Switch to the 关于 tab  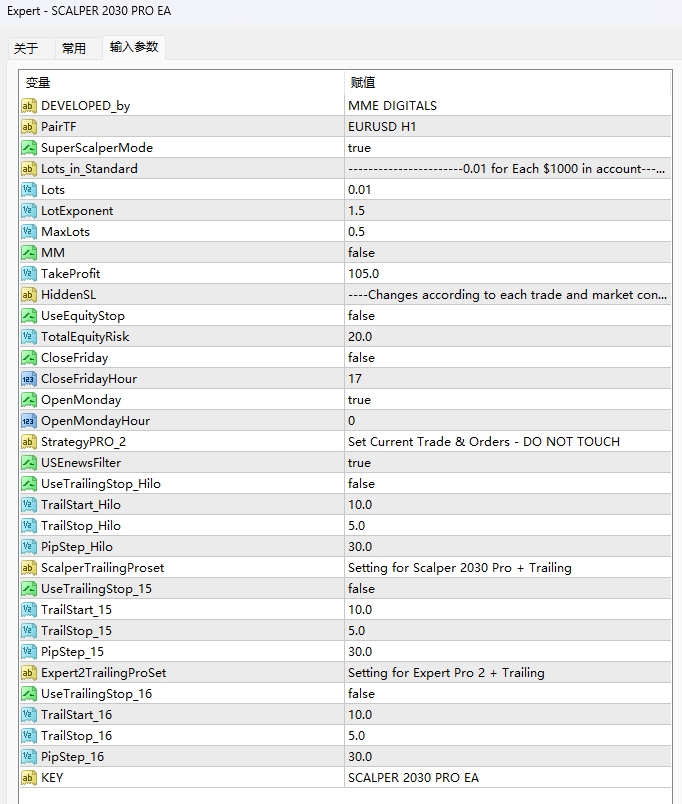[x=26, y=48]
